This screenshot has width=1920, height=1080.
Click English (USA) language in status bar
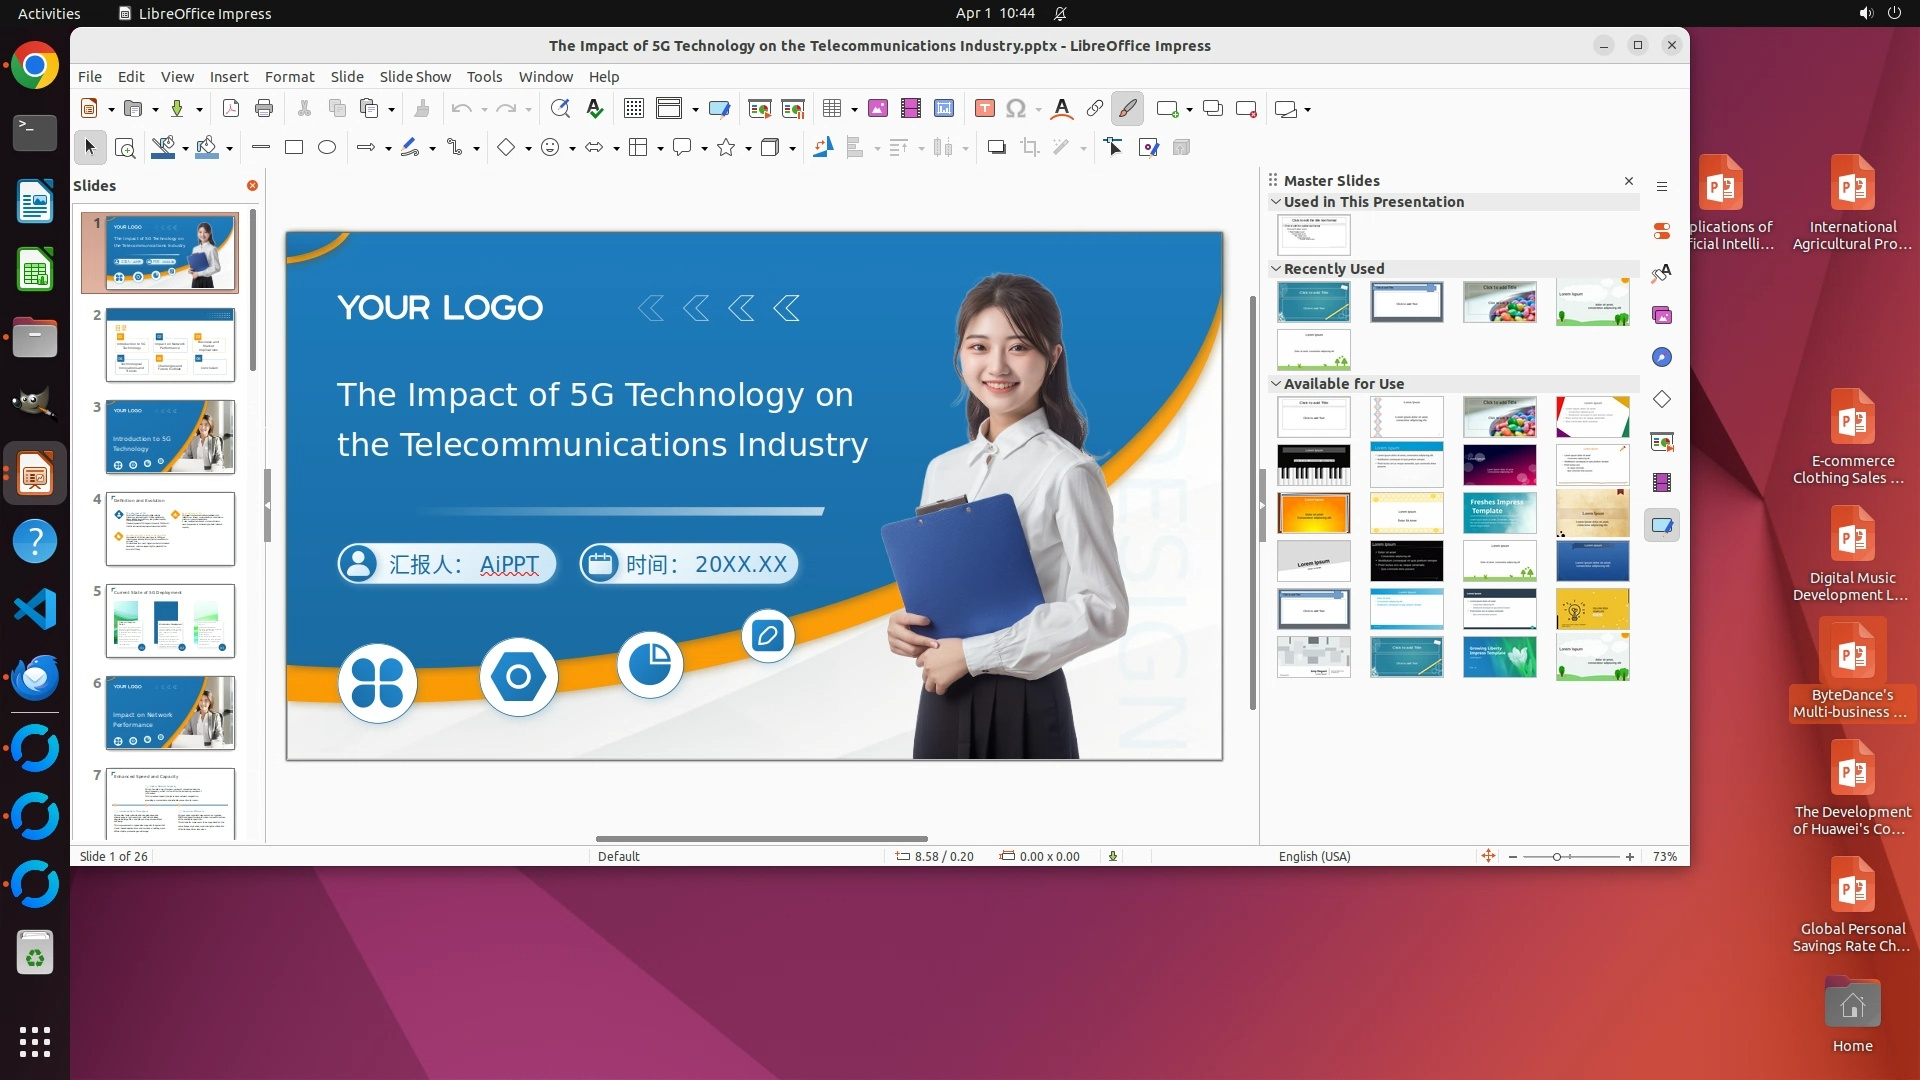tap(1314, 857)
